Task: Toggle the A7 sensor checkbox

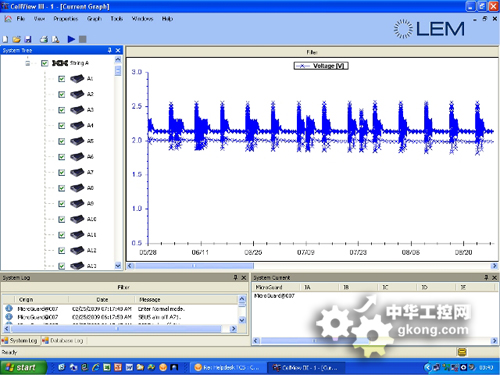Action: [62, 172]
